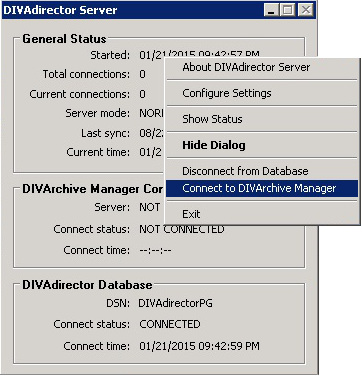Click the Total connections label

point(86,74)
